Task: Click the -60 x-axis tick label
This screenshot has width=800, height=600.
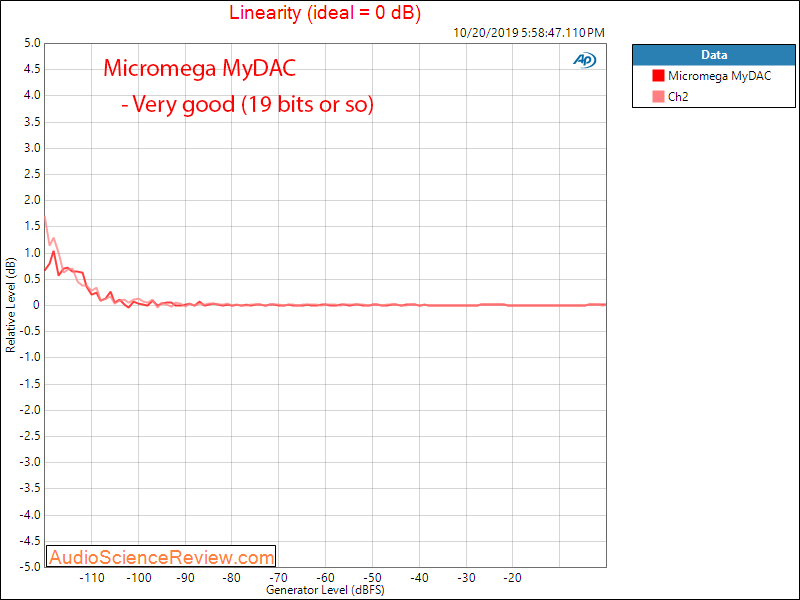Action: coord(326,578)
